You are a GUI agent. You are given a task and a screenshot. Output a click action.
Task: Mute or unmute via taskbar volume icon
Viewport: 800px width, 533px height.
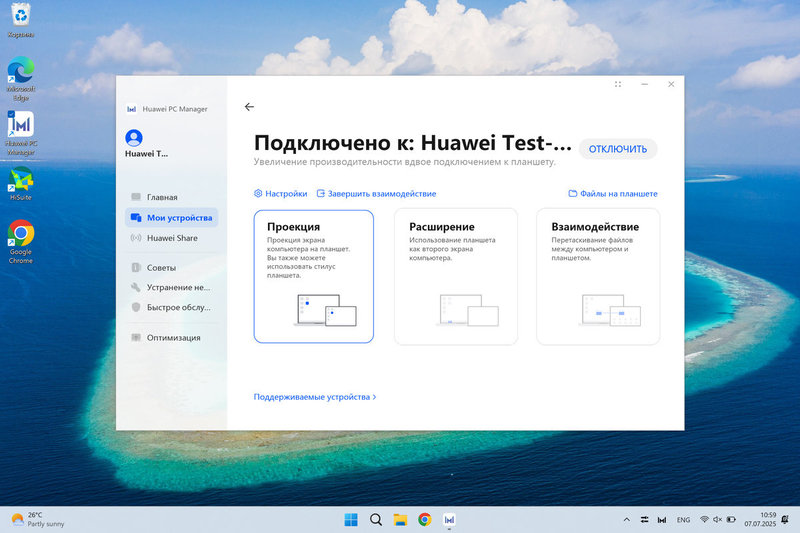718,520
